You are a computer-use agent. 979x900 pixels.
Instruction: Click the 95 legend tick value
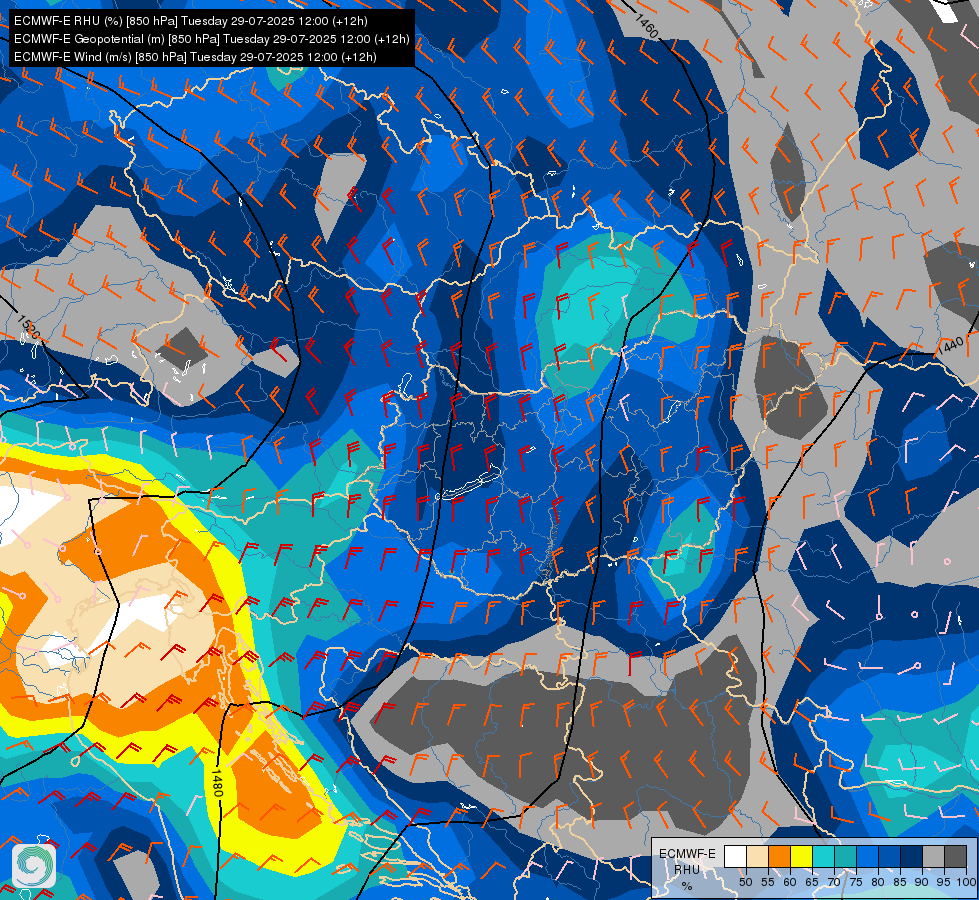click(x=943, y=882)
